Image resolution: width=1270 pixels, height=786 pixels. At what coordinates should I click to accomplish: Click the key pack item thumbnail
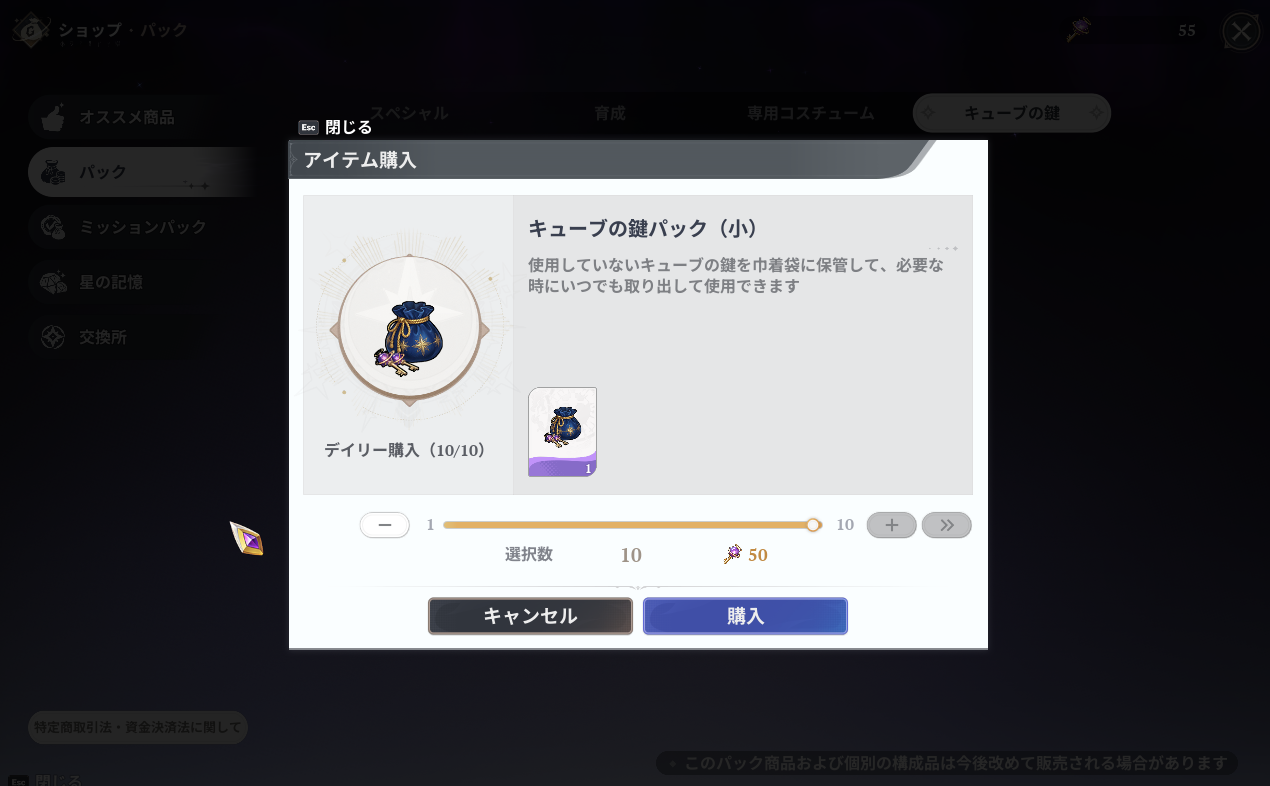tap(562, 432)
